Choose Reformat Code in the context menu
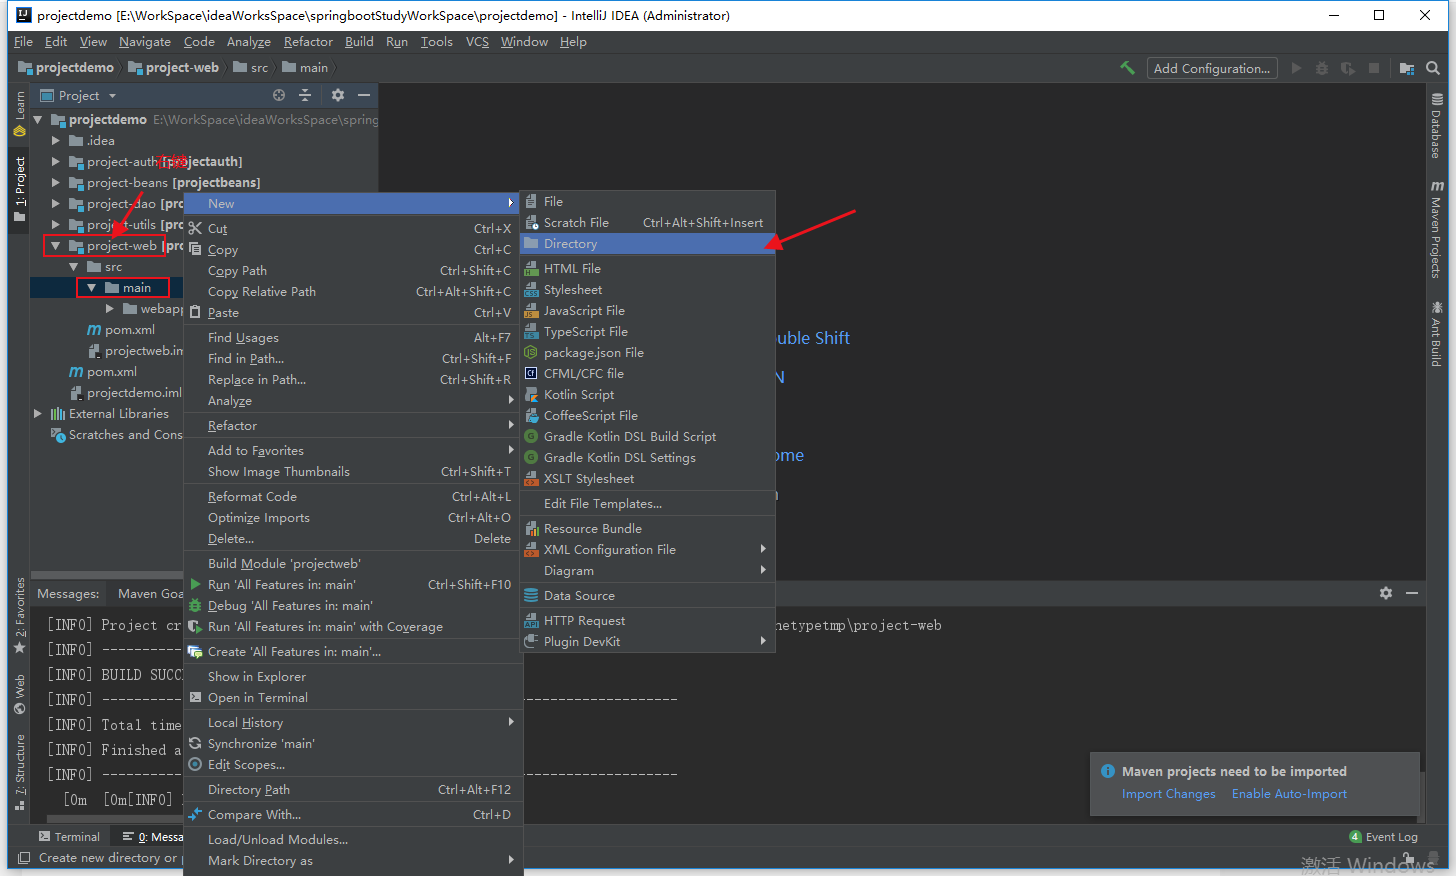1456x876 pixels. pos(353,497)
